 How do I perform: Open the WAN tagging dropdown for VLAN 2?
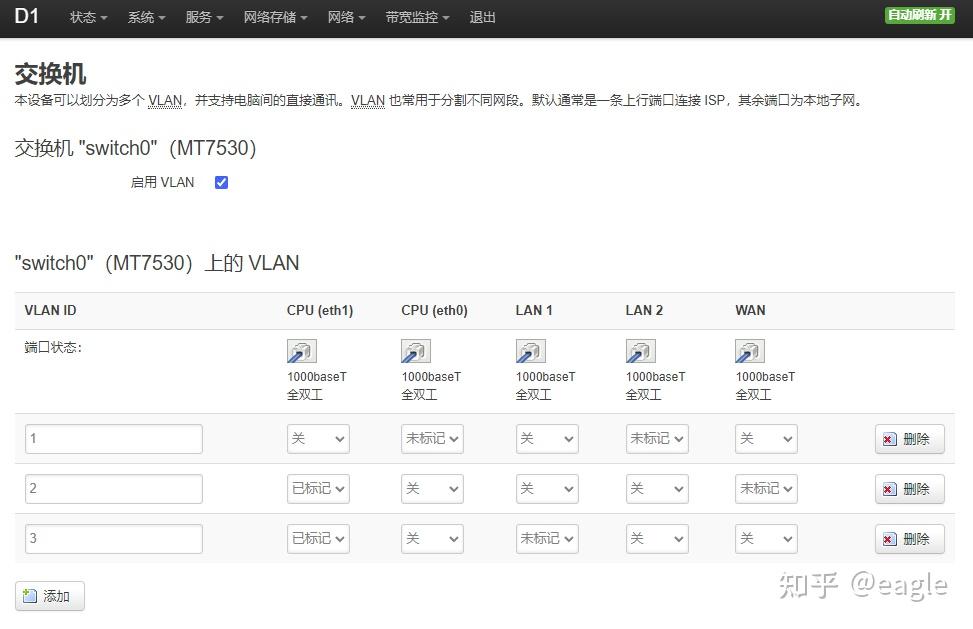(766, 488)
